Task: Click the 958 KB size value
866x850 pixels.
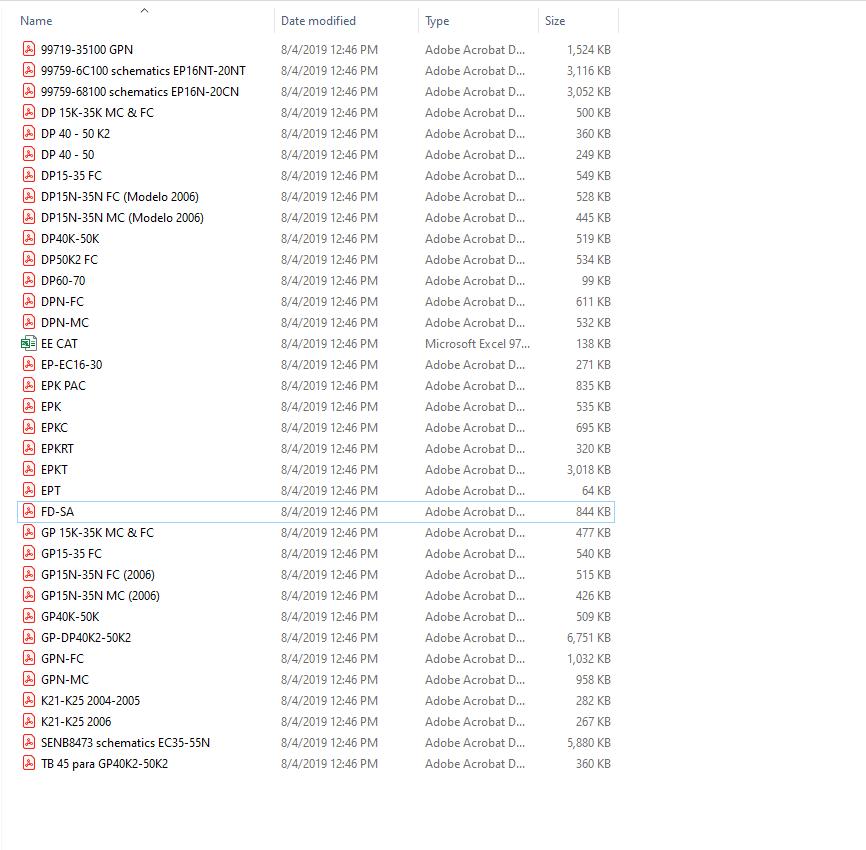Action: (x=593, y=679)
